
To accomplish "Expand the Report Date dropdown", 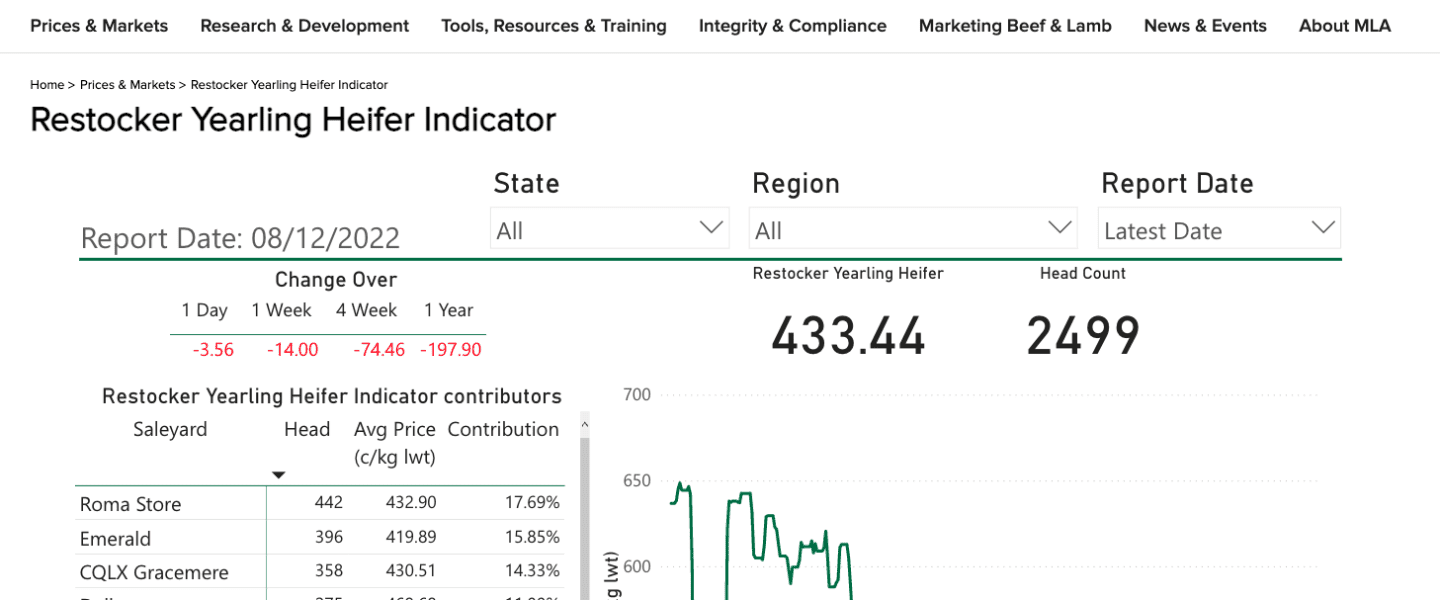I will click(x=1219, y=229).
